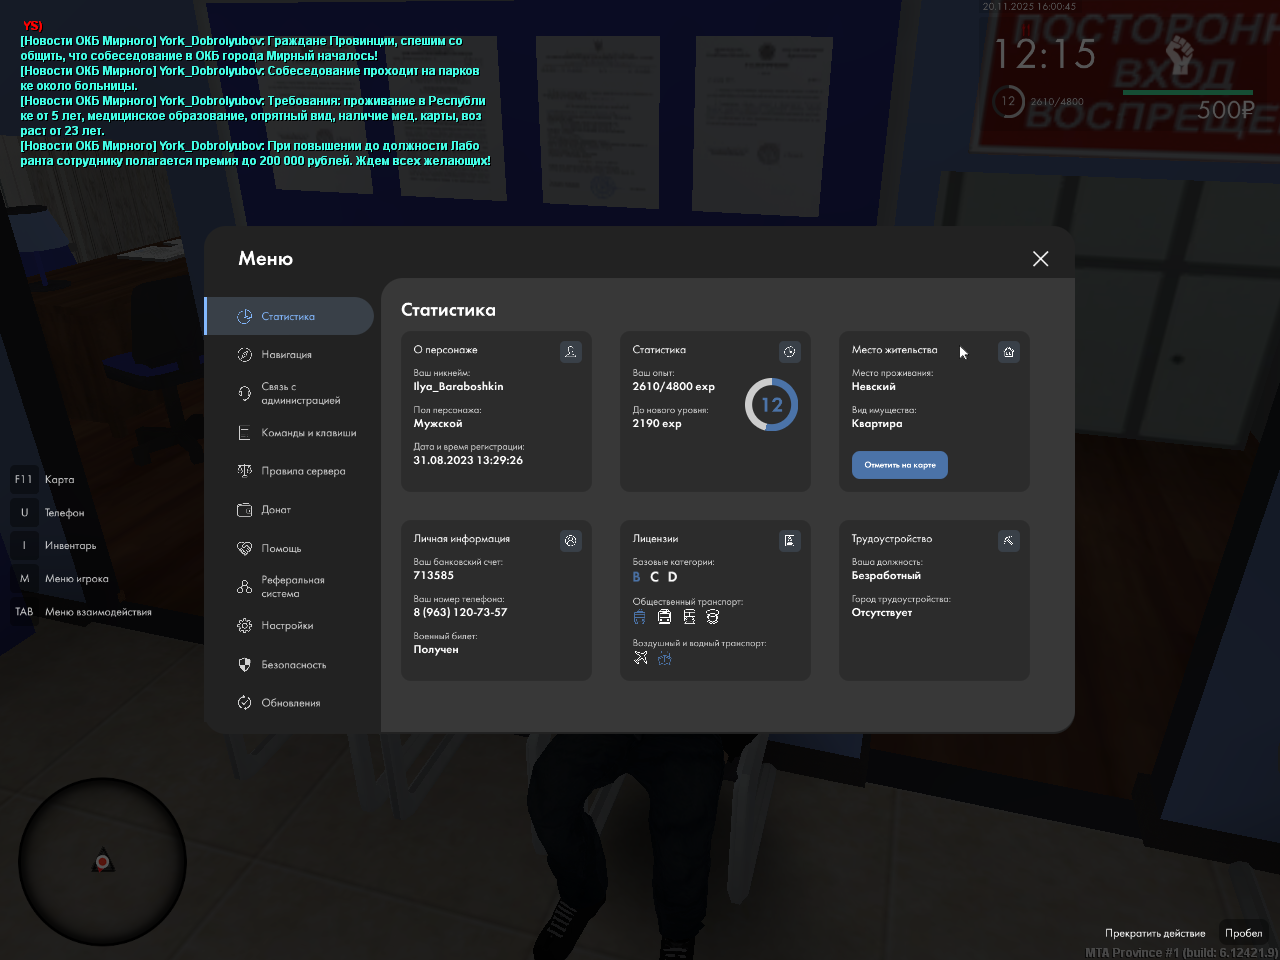Click the gear icon beside Настройки
Image resolution: width=1280 pixels, height=960 pixels.
click(244, 626)
